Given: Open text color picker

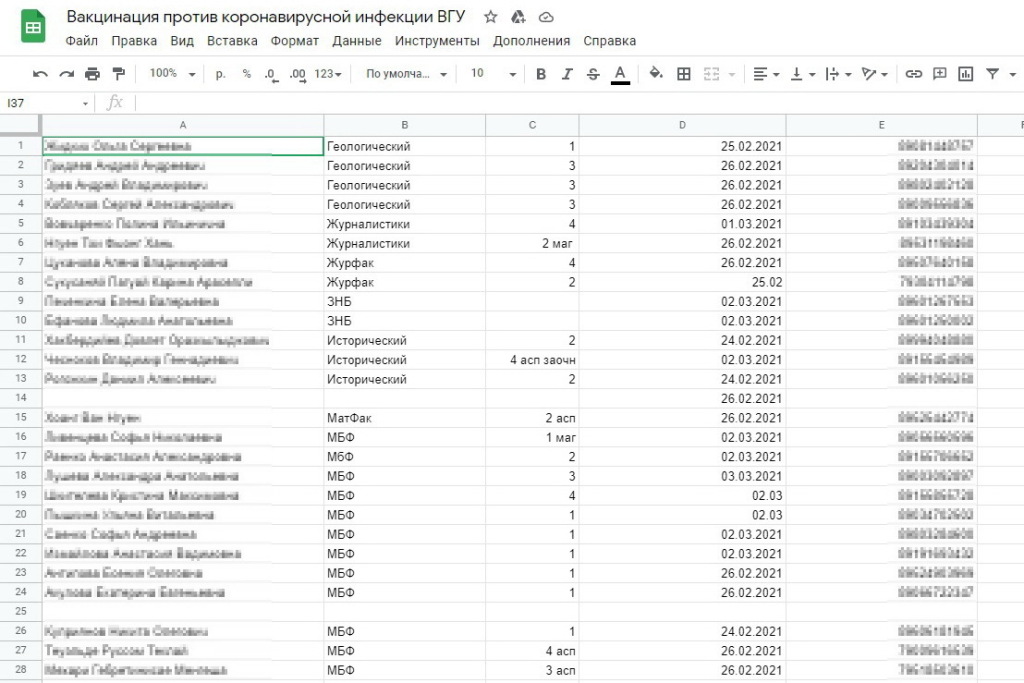Looking at the screenshot, I should pyautogui.click(x=620, y=74).
